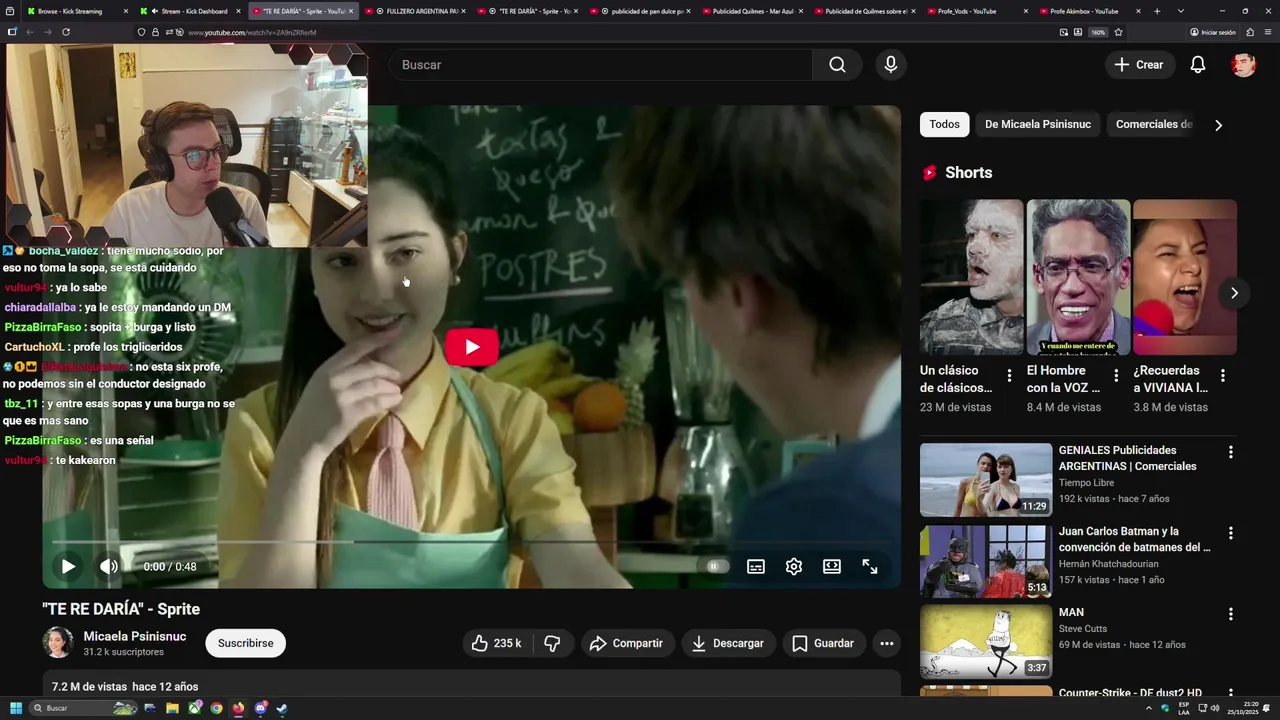Switch to Stream - Kick Dashboard tab
1280x720 pixels.
point(188,11)
